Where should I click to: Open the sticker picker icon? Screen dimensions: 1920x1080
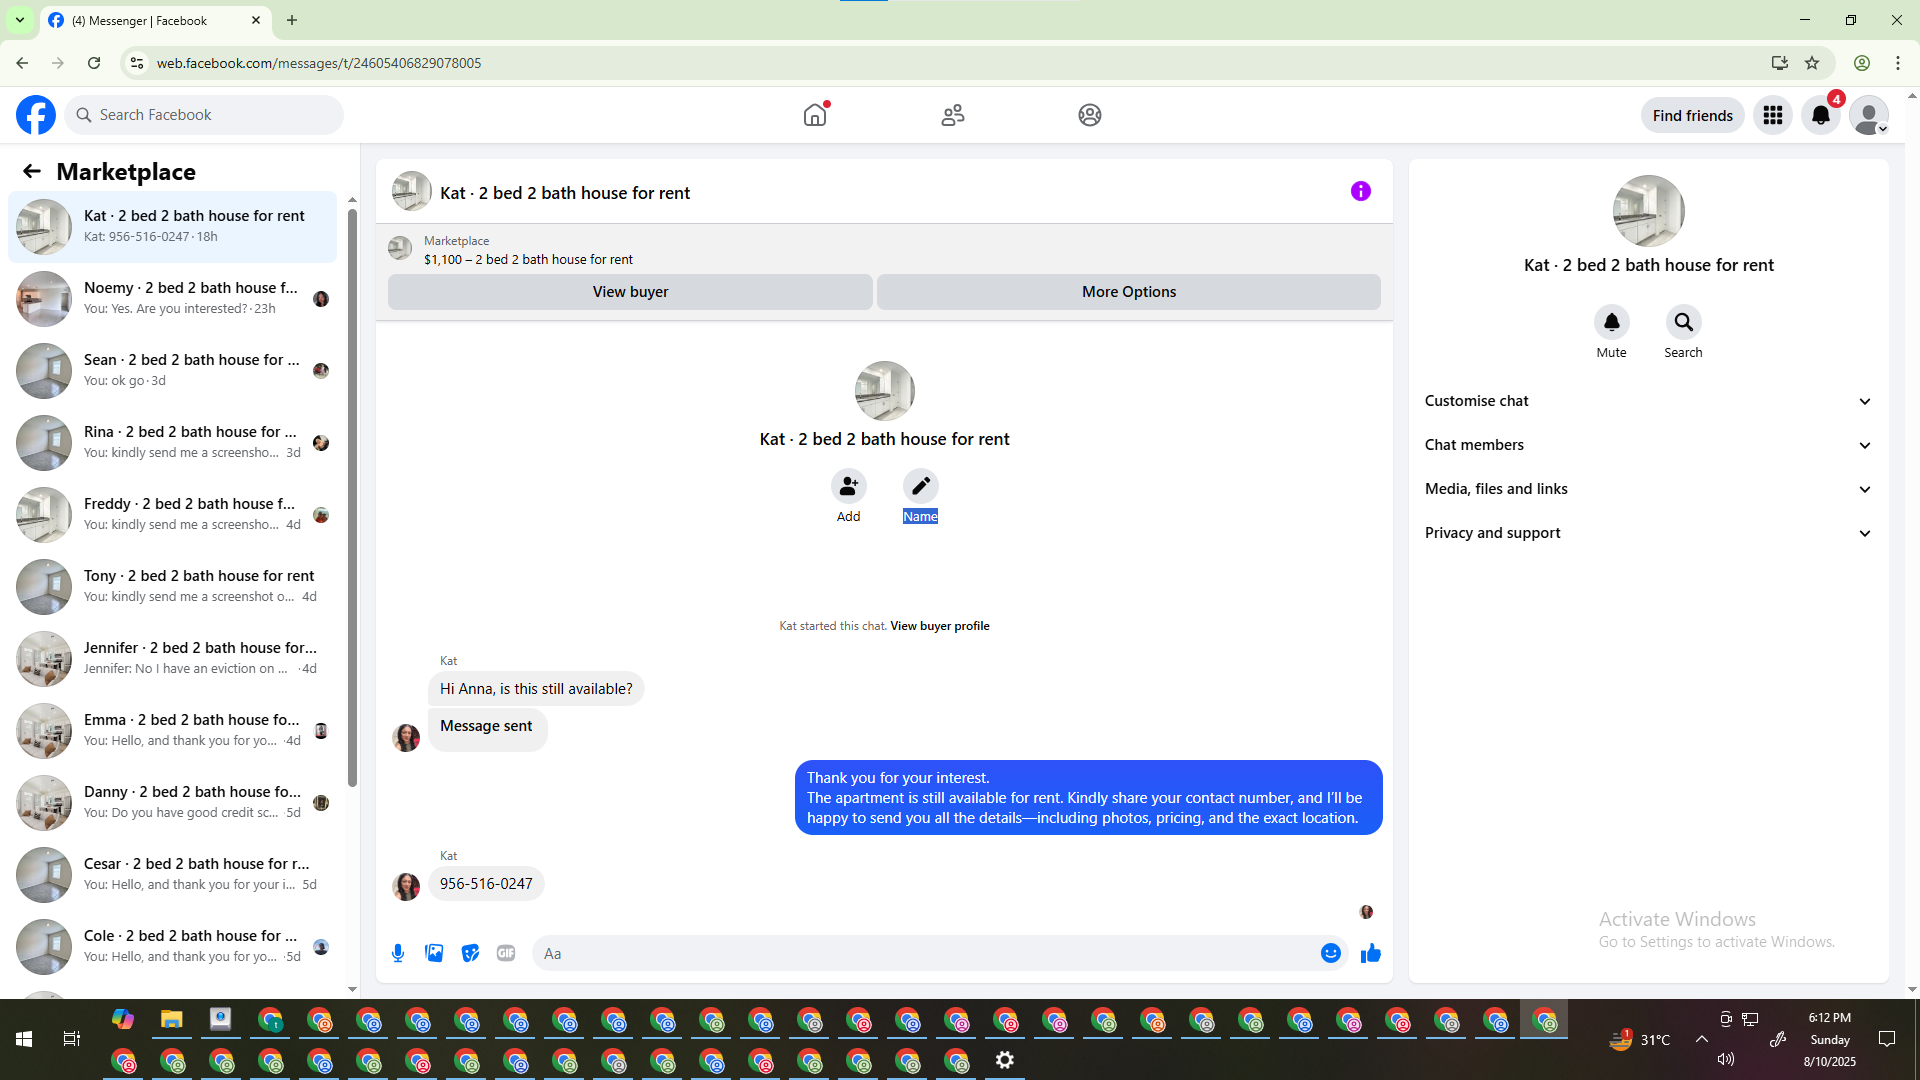coord(470,953)
